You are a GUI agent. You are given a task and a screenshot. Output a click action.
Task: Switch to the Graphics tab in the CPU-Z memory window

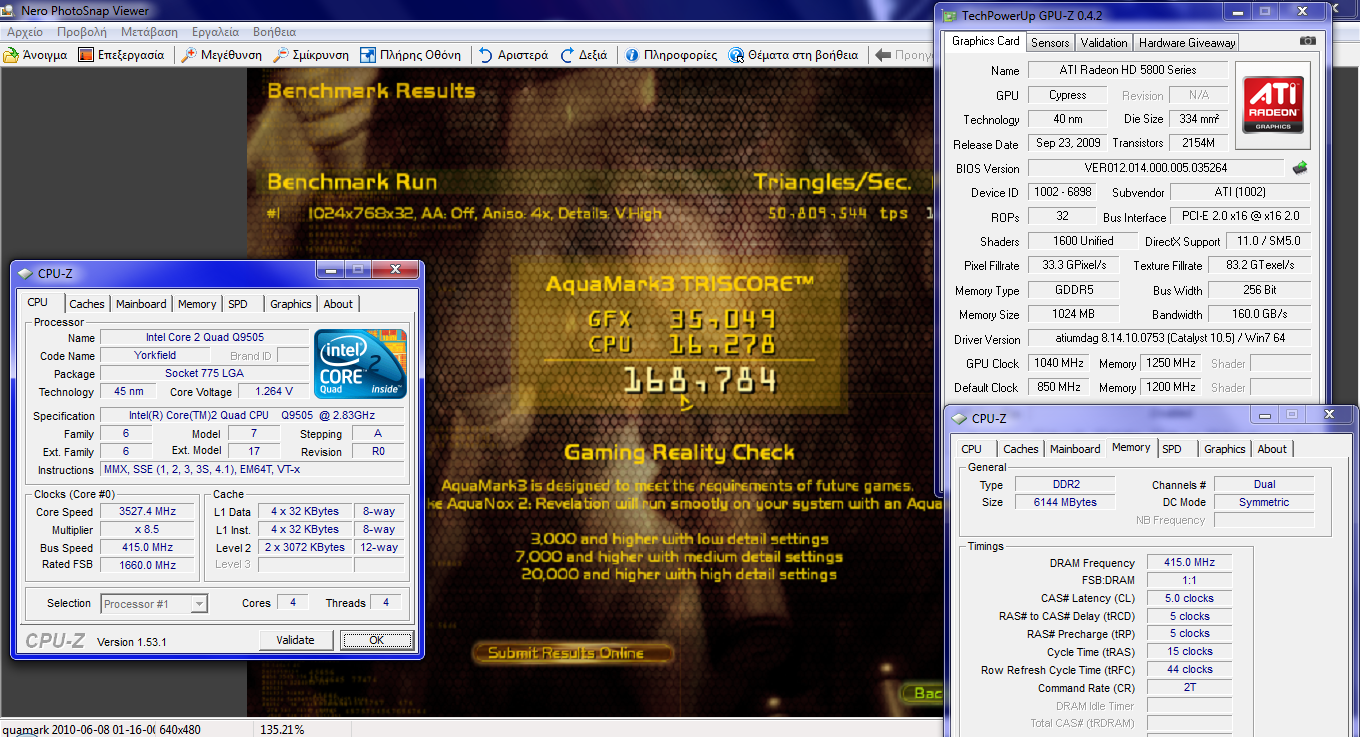pos(1225,449)
